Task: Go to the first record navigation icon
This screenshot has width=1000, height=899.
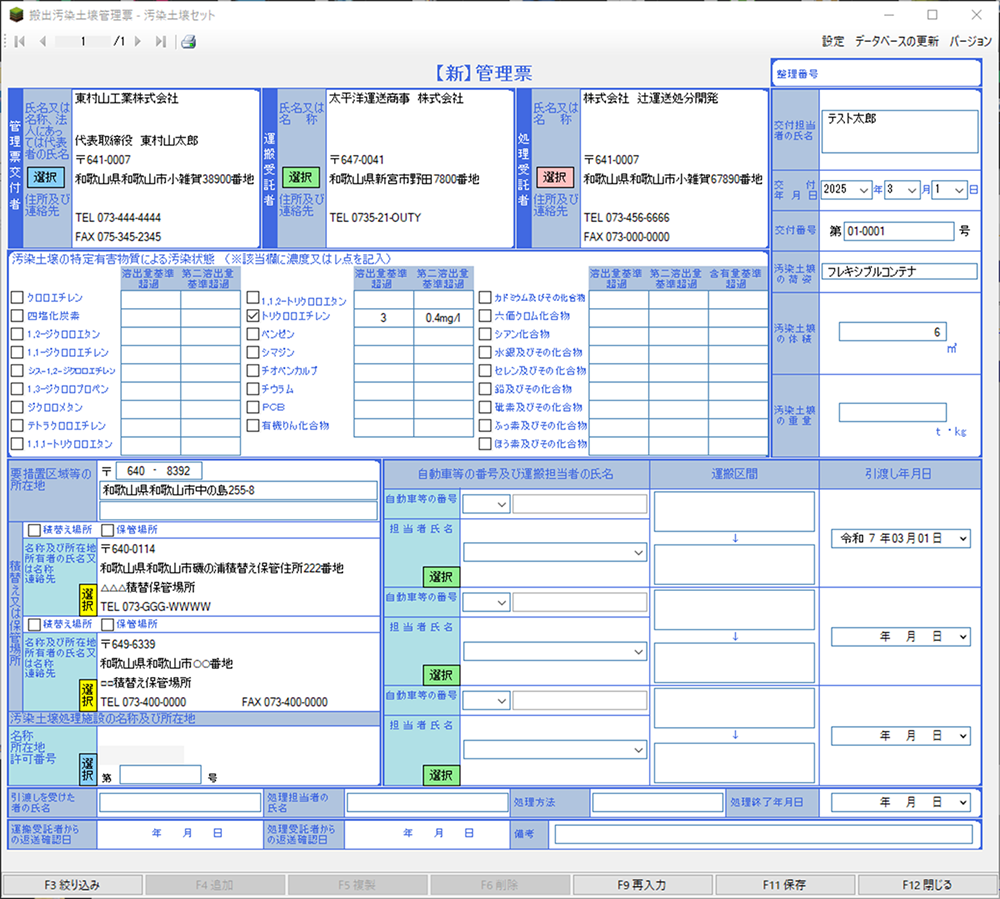Action: (x=19, y=41)
